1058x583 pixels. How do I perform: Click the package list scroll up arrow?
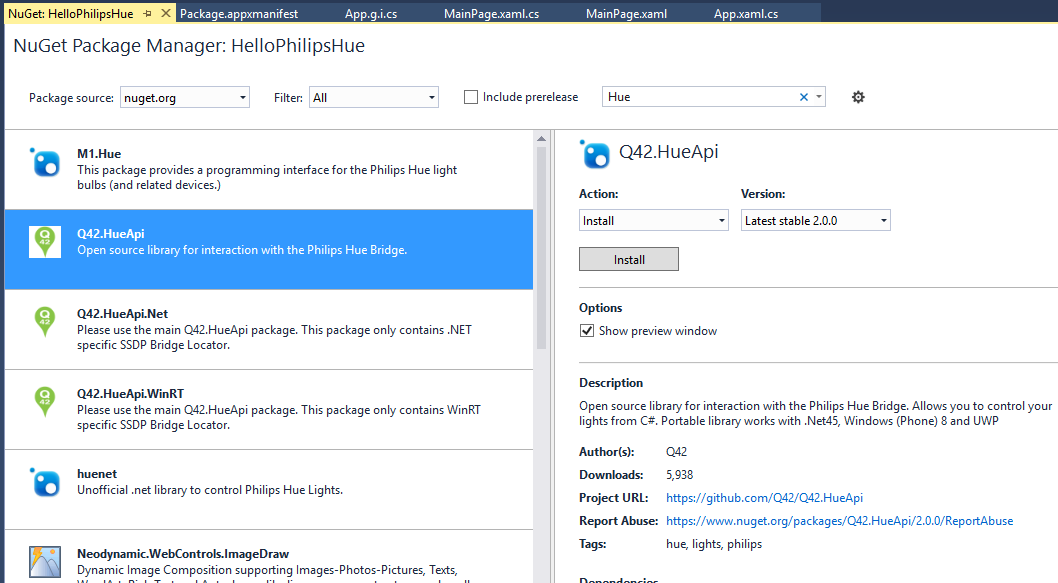(x=541, y=138)
